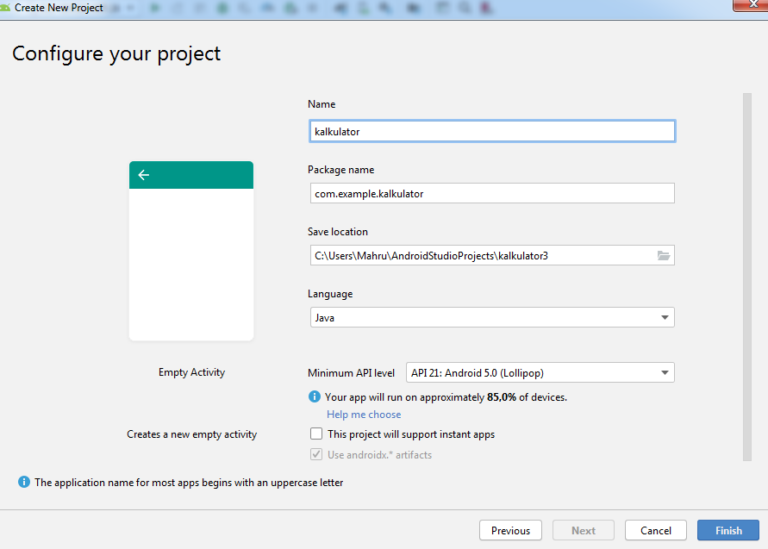Go back with the Previous button

pos(510,530)
